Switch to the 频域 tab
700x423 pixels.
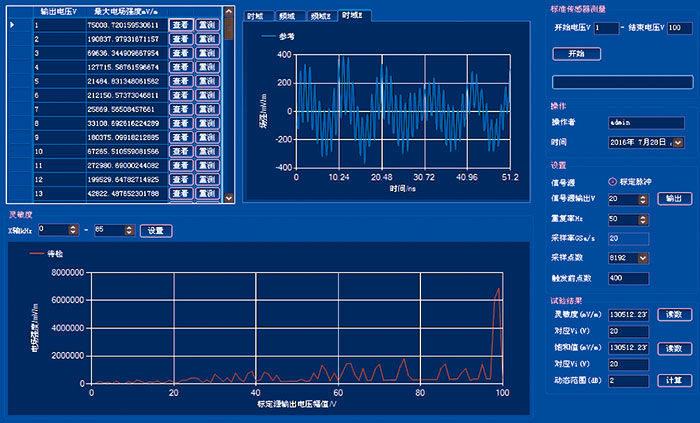coord(288,16)
